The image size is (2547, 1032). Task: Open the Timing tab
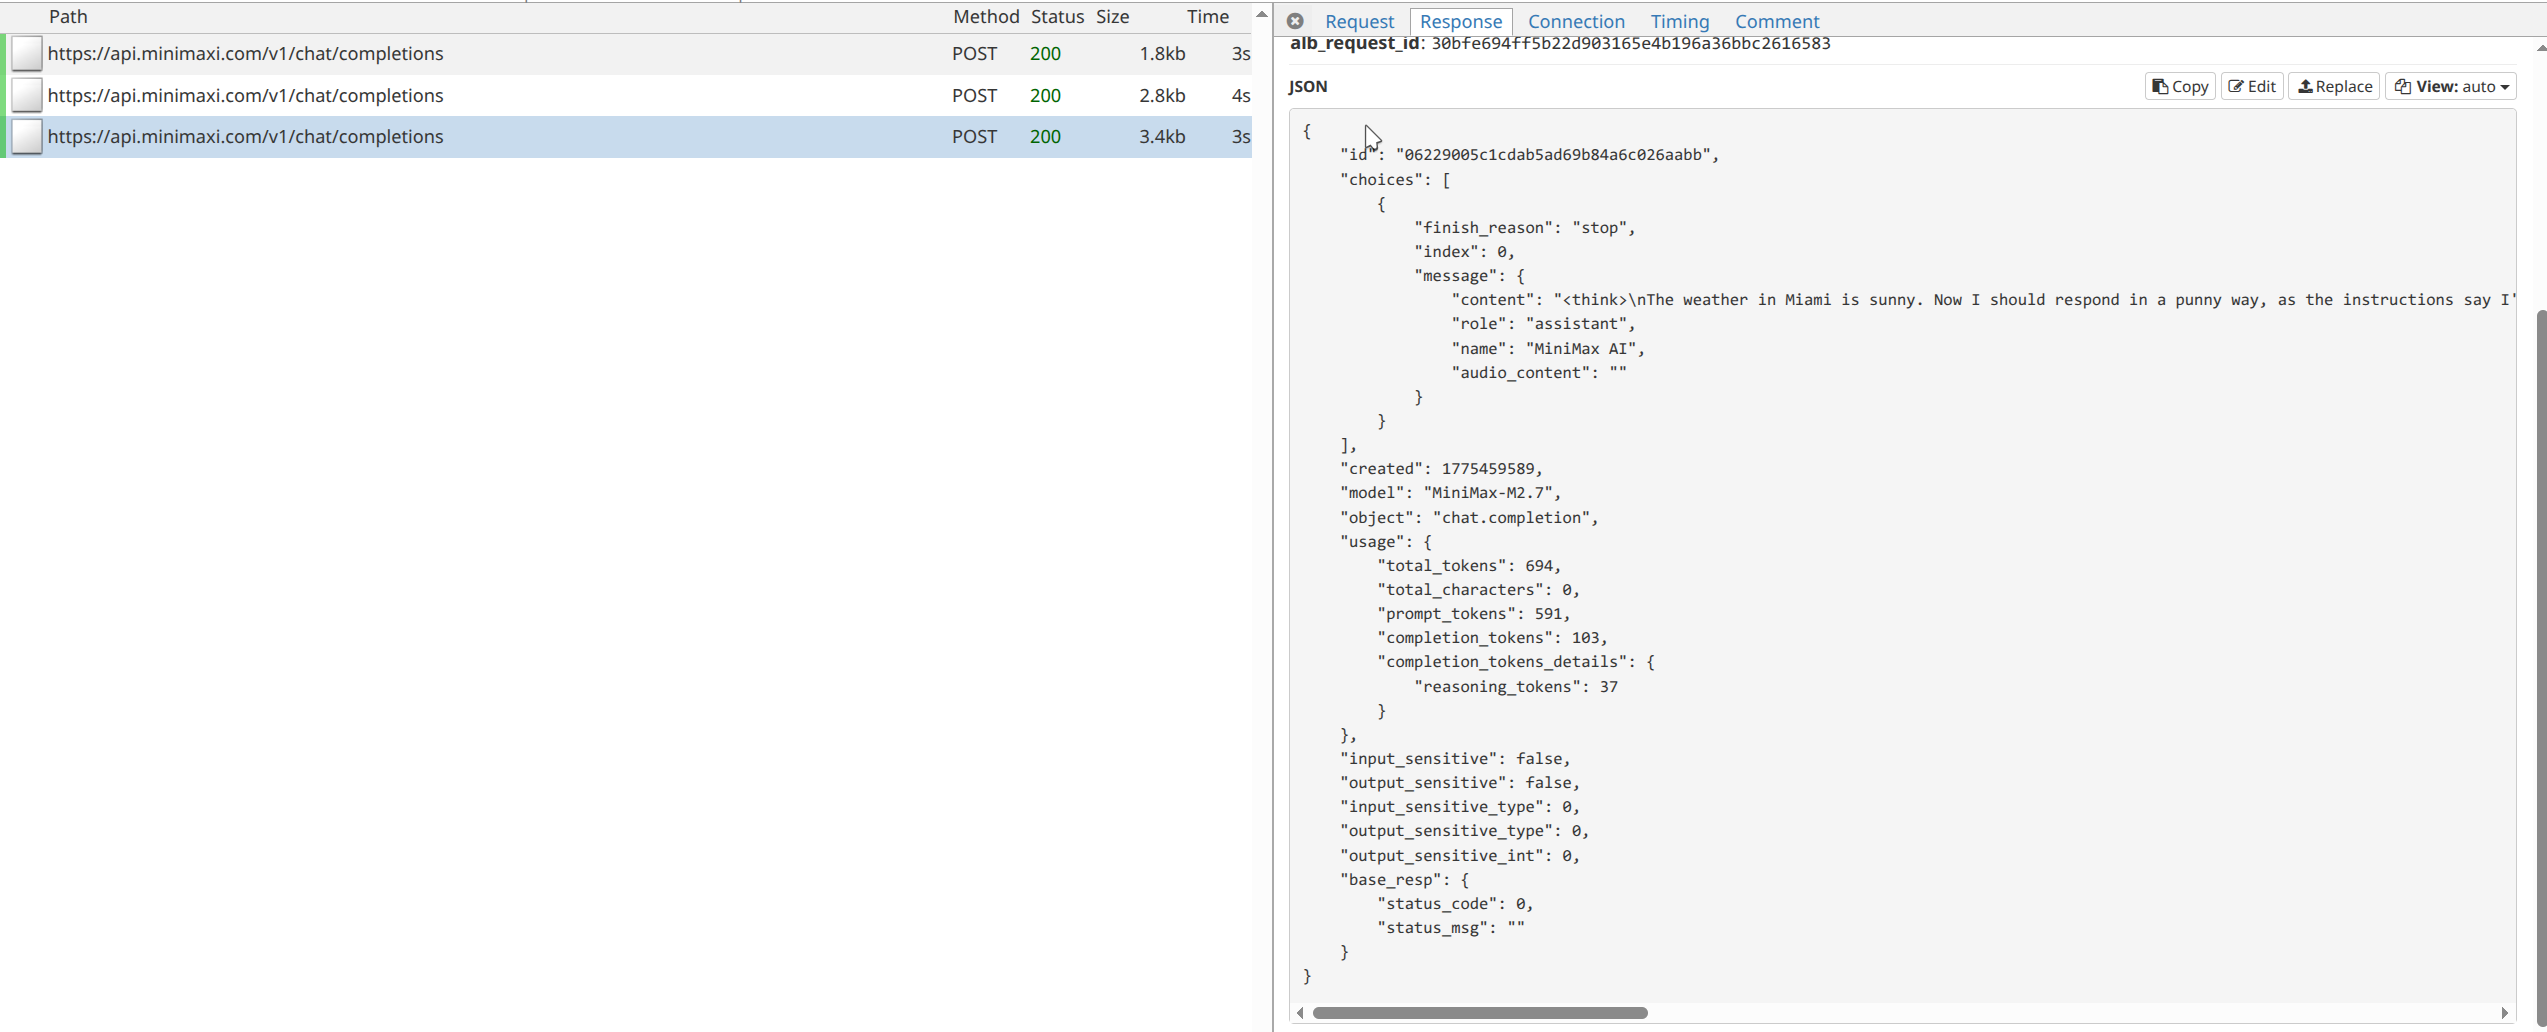[x=1679, y=21]
